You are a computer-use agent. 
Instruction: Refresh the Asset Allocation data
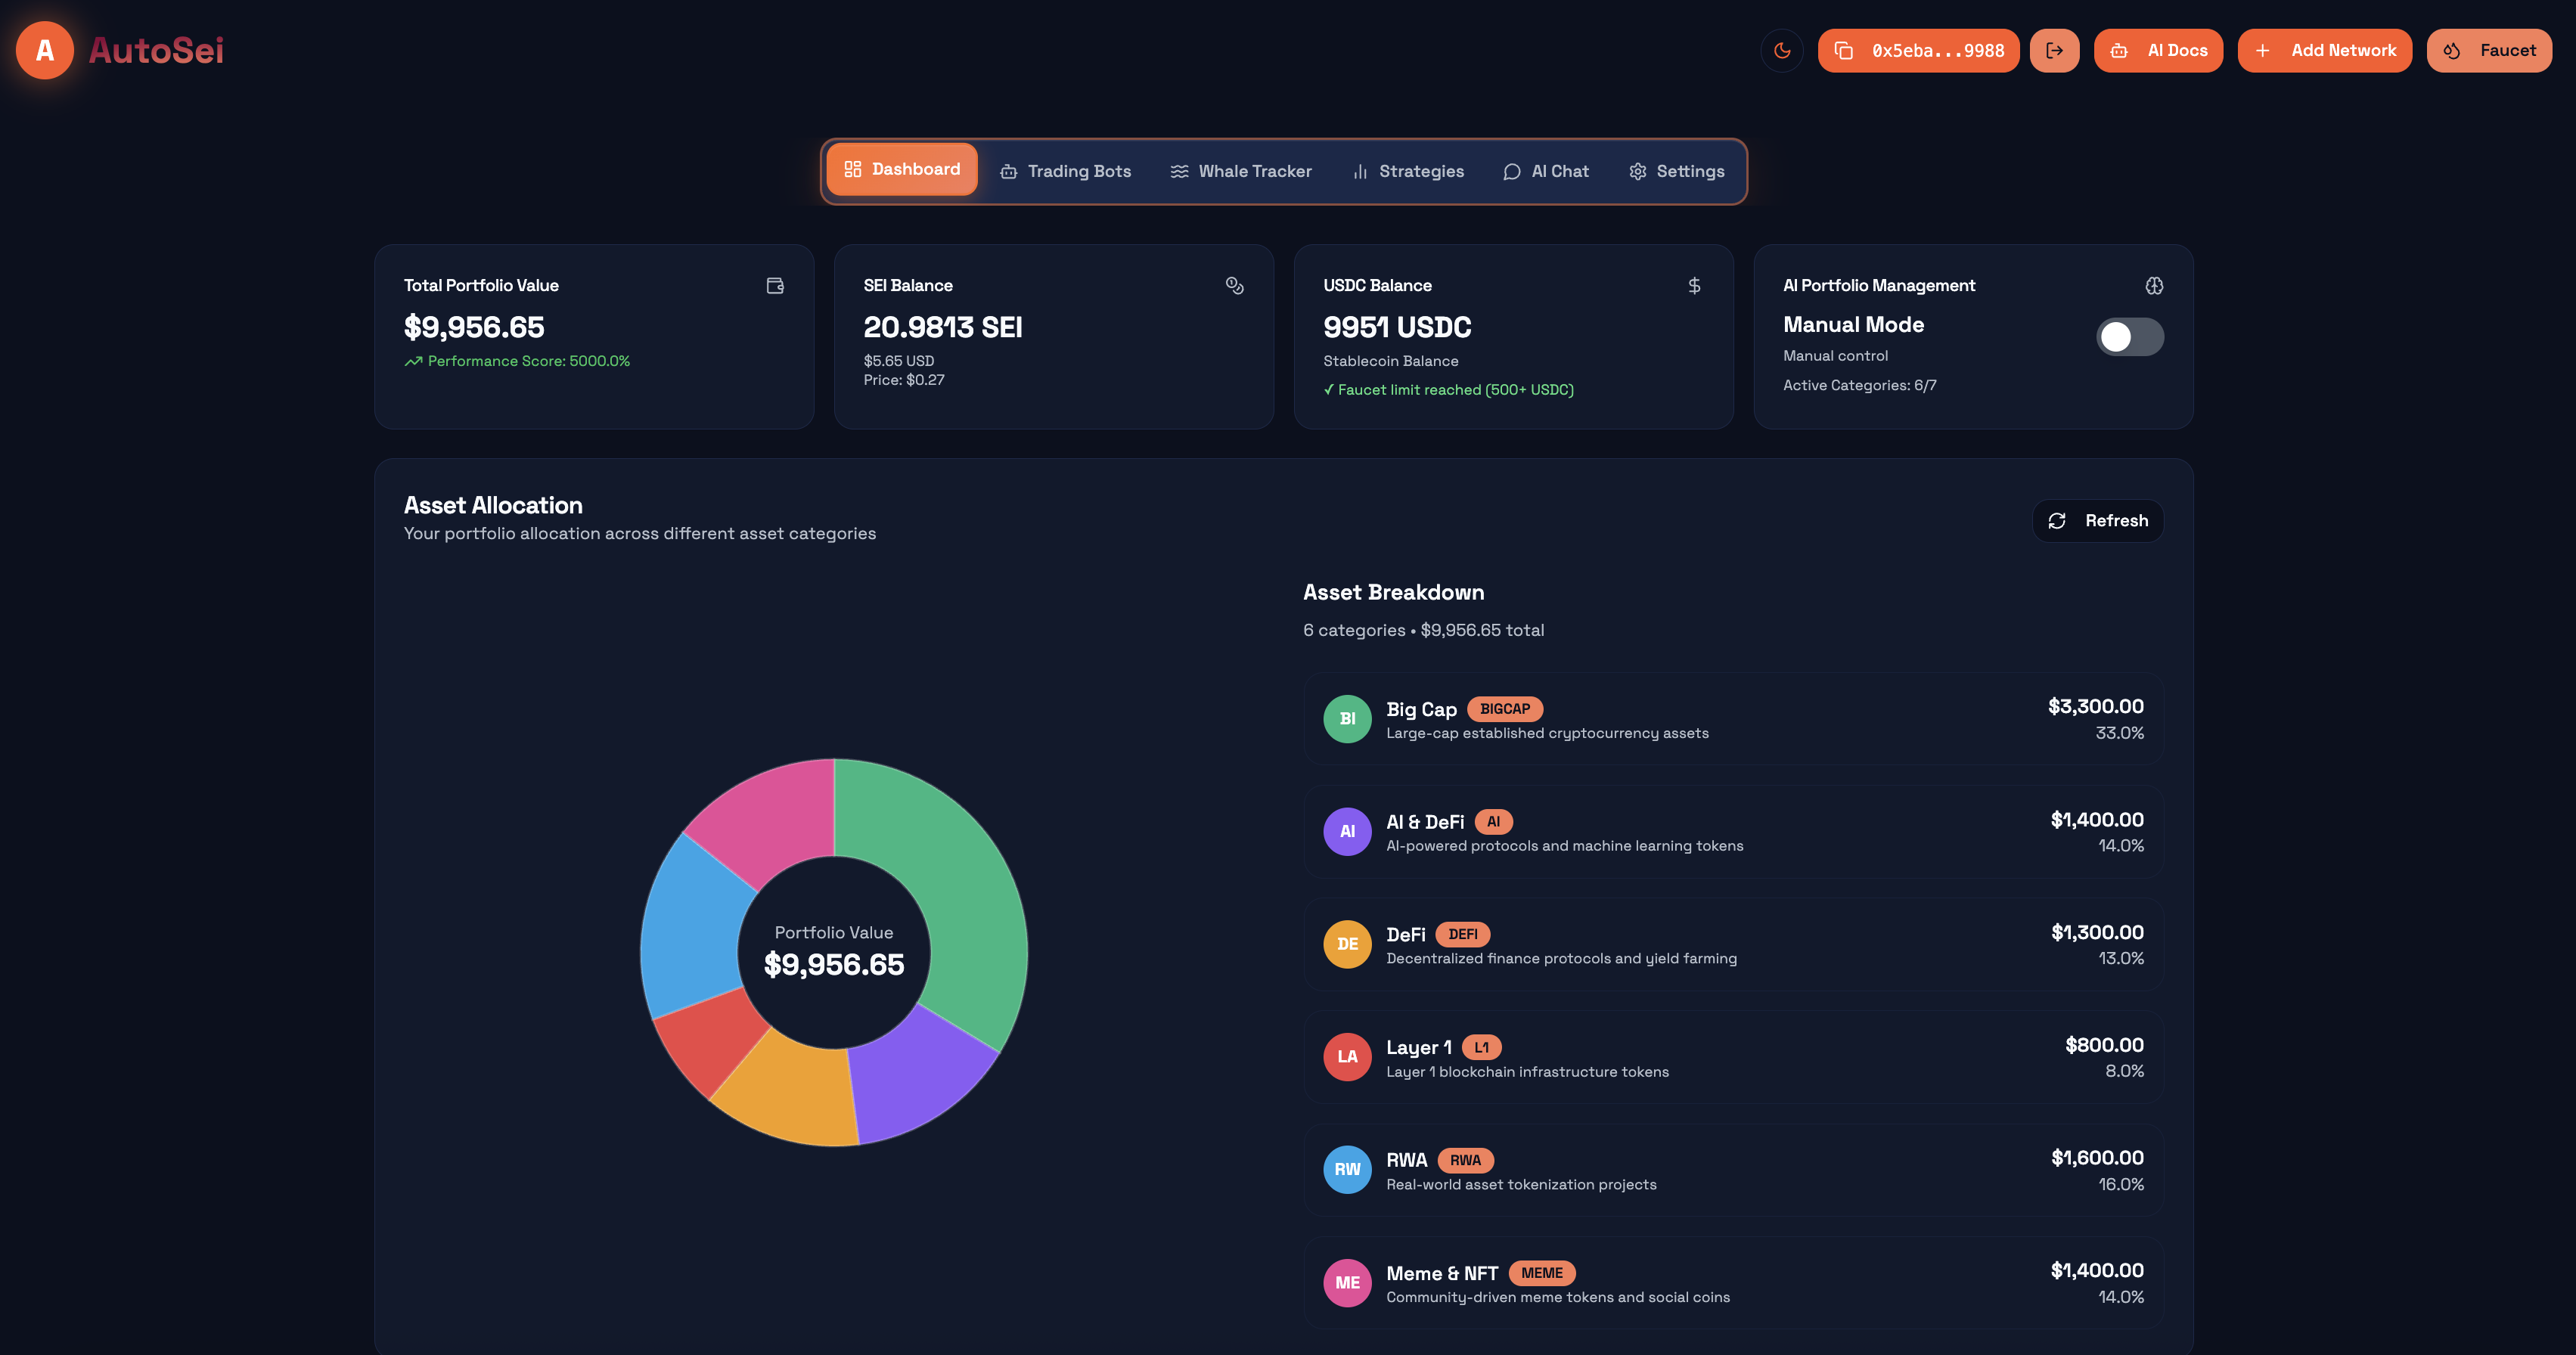(2098, 521)
